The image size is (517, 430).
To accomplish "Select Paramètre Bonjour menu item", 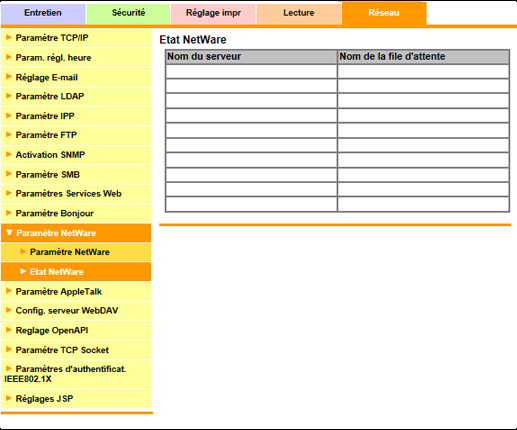I will pos(76,213).
